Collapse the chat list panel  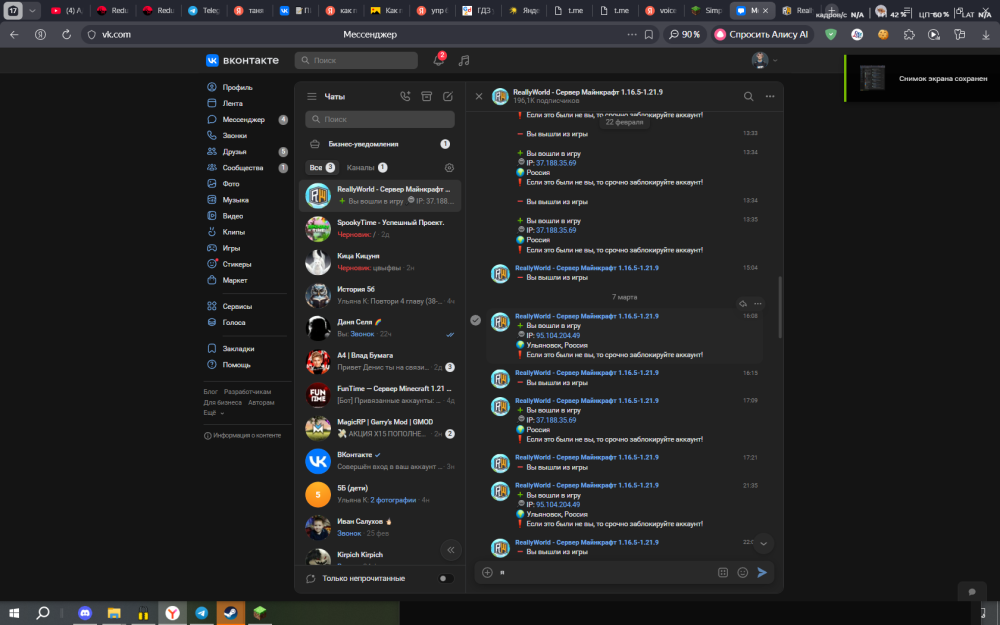click(x=451, y=550)
